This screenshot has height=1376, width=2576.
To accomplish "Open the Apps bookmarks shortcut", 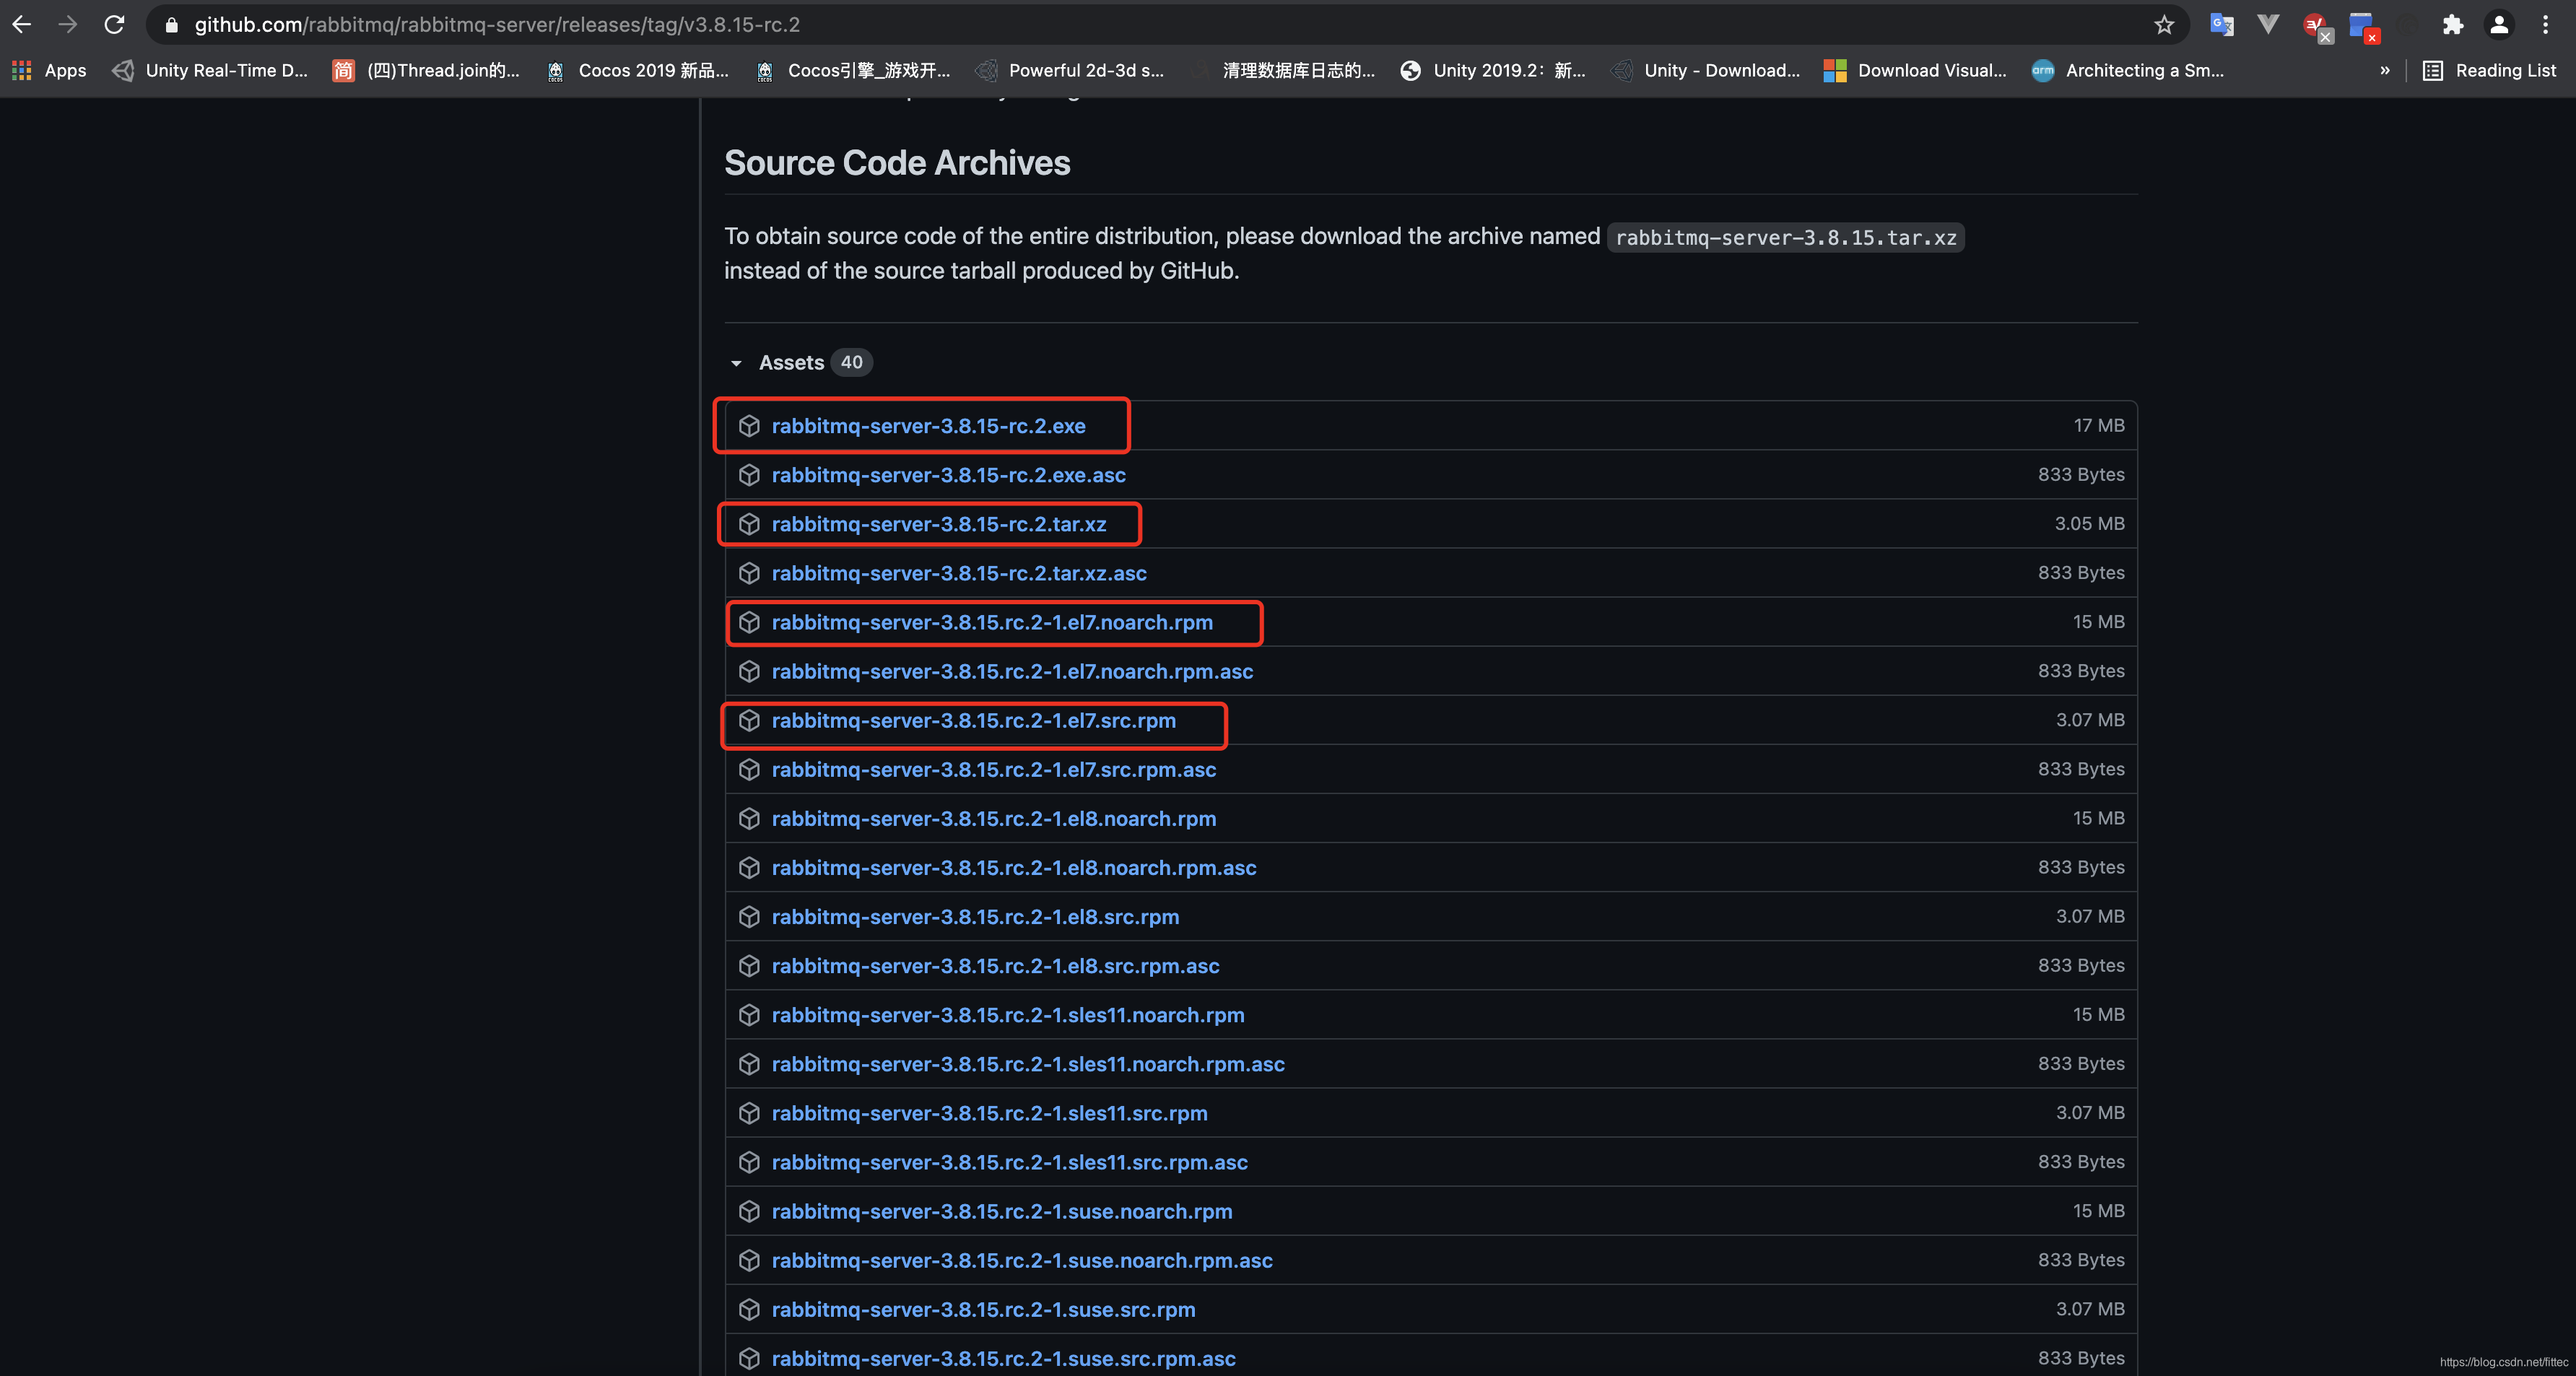I will tap(49, 70).
